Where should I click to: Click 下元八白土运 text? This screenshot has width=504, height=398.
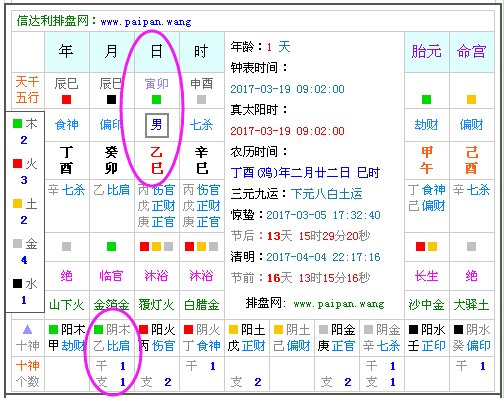coord(327,194)
